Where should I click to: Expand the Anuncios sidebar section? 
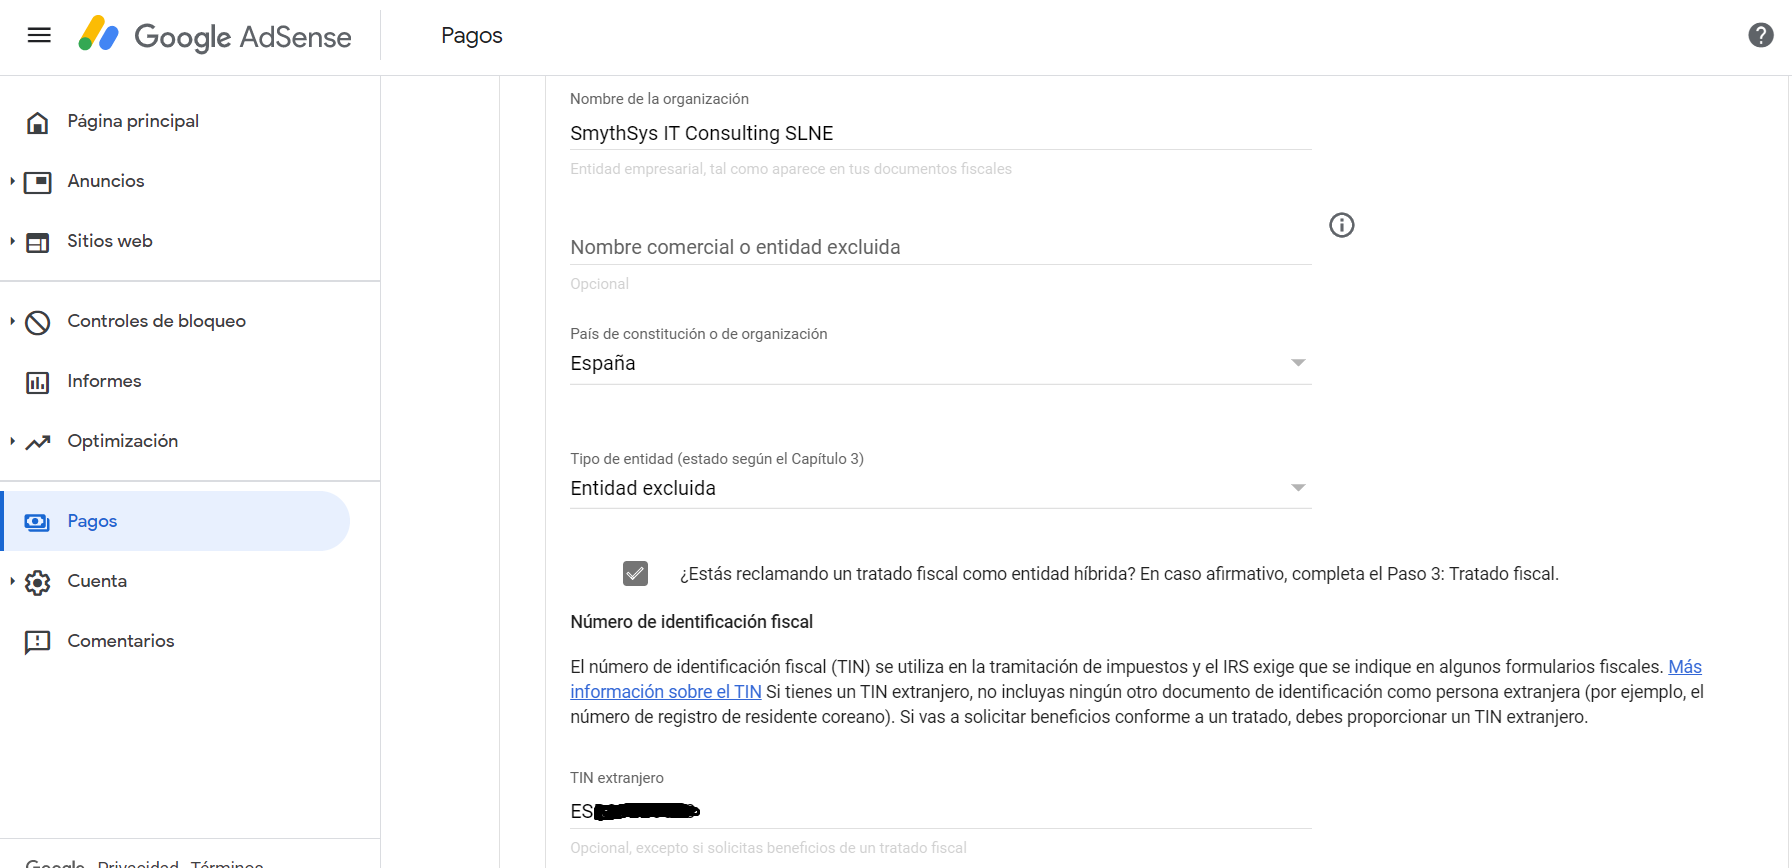tap(12, 181)
